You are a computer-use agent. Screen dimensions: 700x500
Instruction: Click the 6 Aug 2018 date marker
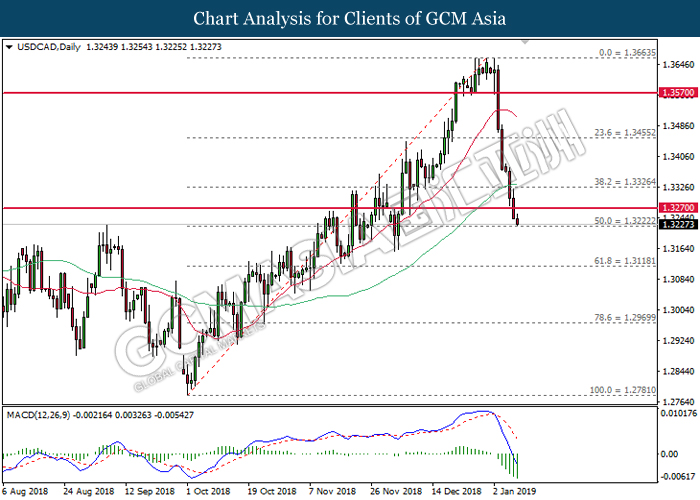pyautogui.click(x=27, y=492)
